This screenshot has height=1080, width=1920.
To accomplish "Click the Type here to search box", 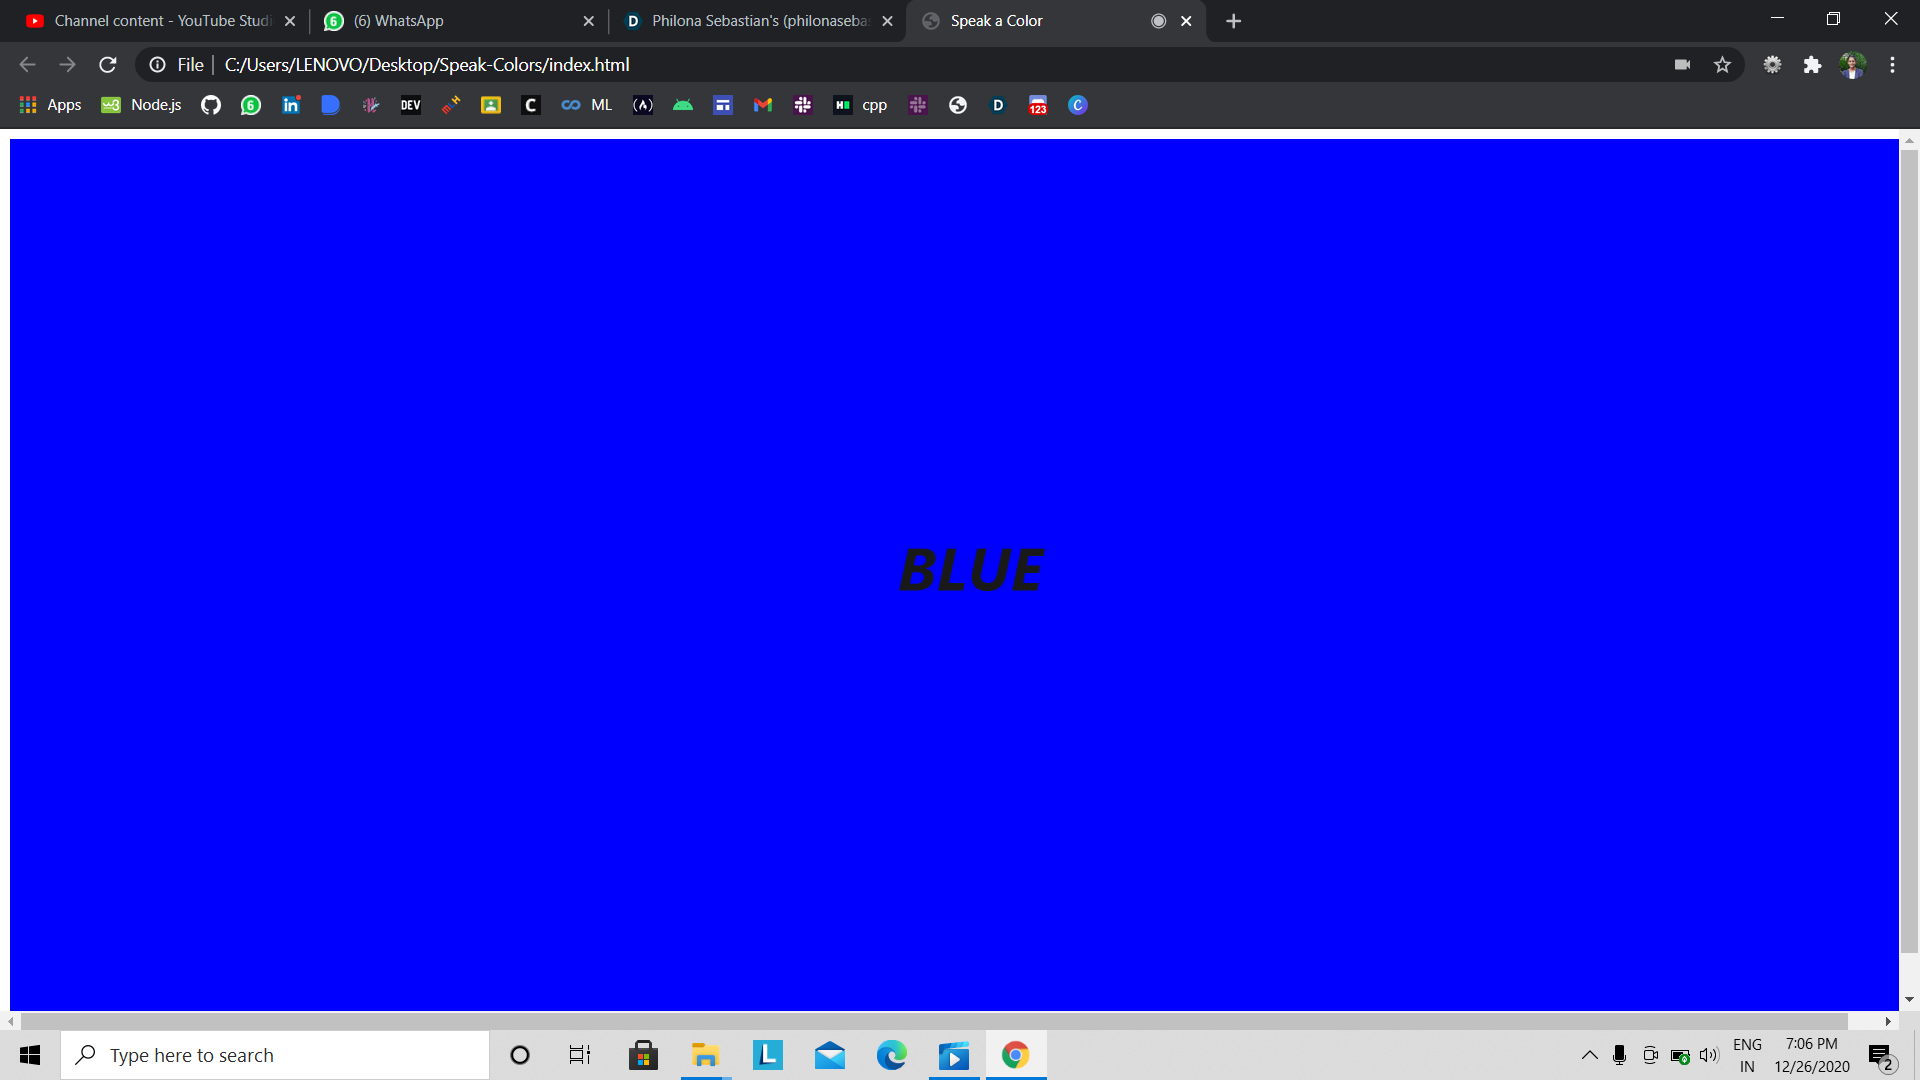I will pos(275,1055).
